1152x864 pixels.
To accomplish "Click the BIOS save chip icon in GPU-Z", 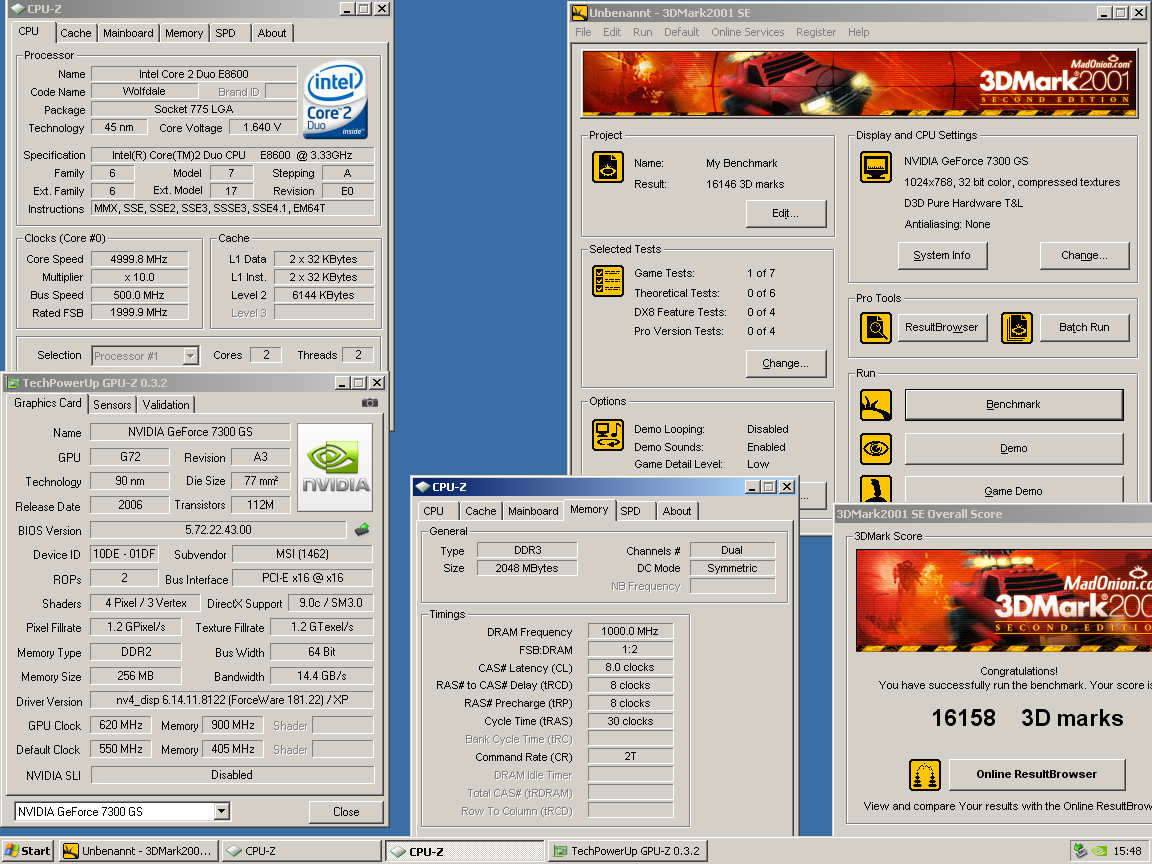I will pos(361,530).
